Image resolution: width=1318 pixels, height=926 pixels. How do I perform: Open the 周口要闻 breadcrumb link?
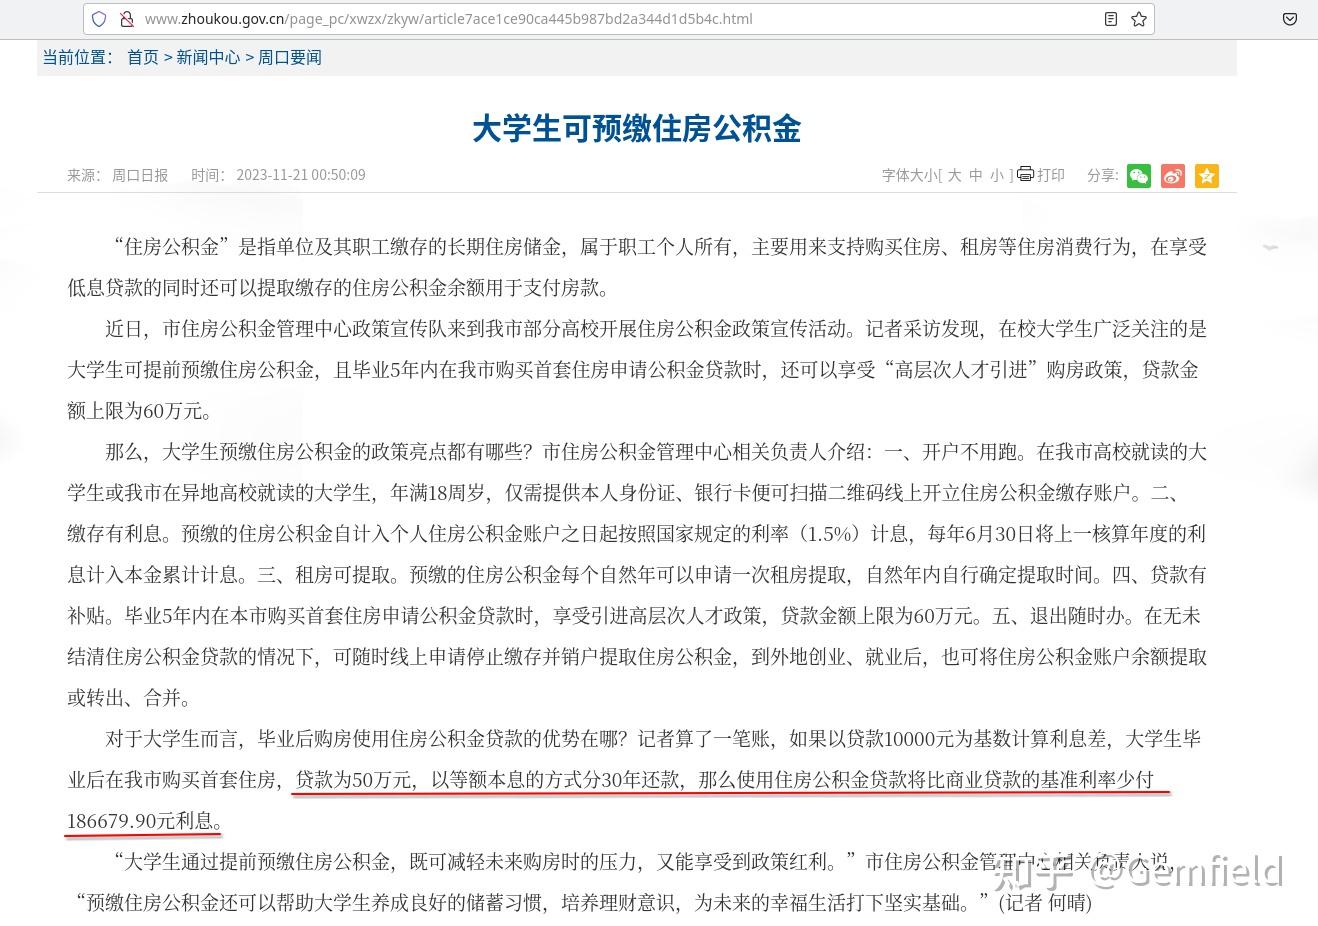coord(290,57)
